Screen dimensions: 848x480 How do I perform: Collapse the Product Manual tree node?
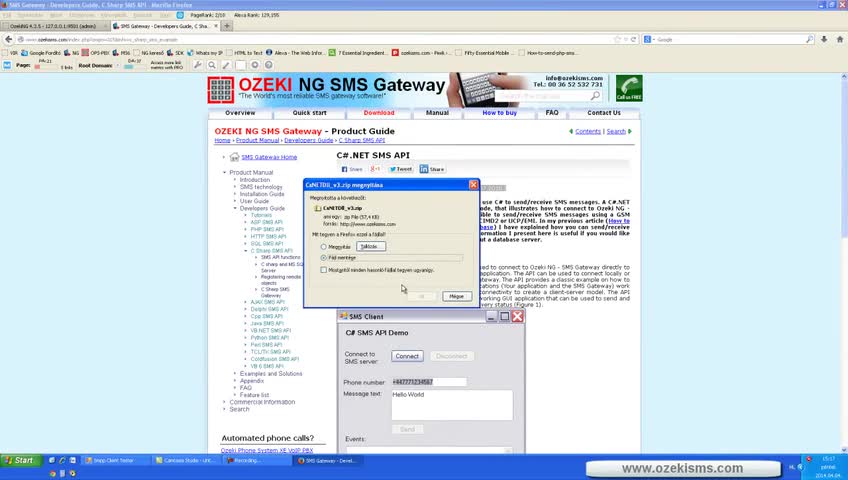(x=224, y=172)
